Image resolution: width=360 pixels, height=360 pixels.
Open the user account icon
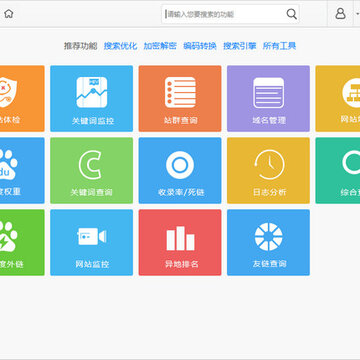click(340, 14)
